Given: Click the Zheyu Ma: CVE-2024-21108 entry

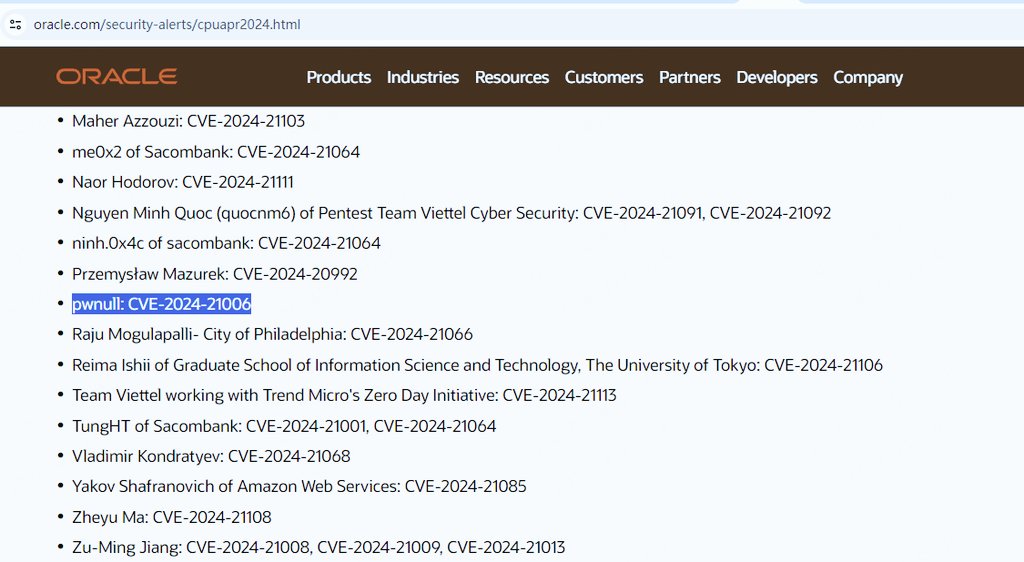Looking at the screenshot, I should (x=171, y=517).
